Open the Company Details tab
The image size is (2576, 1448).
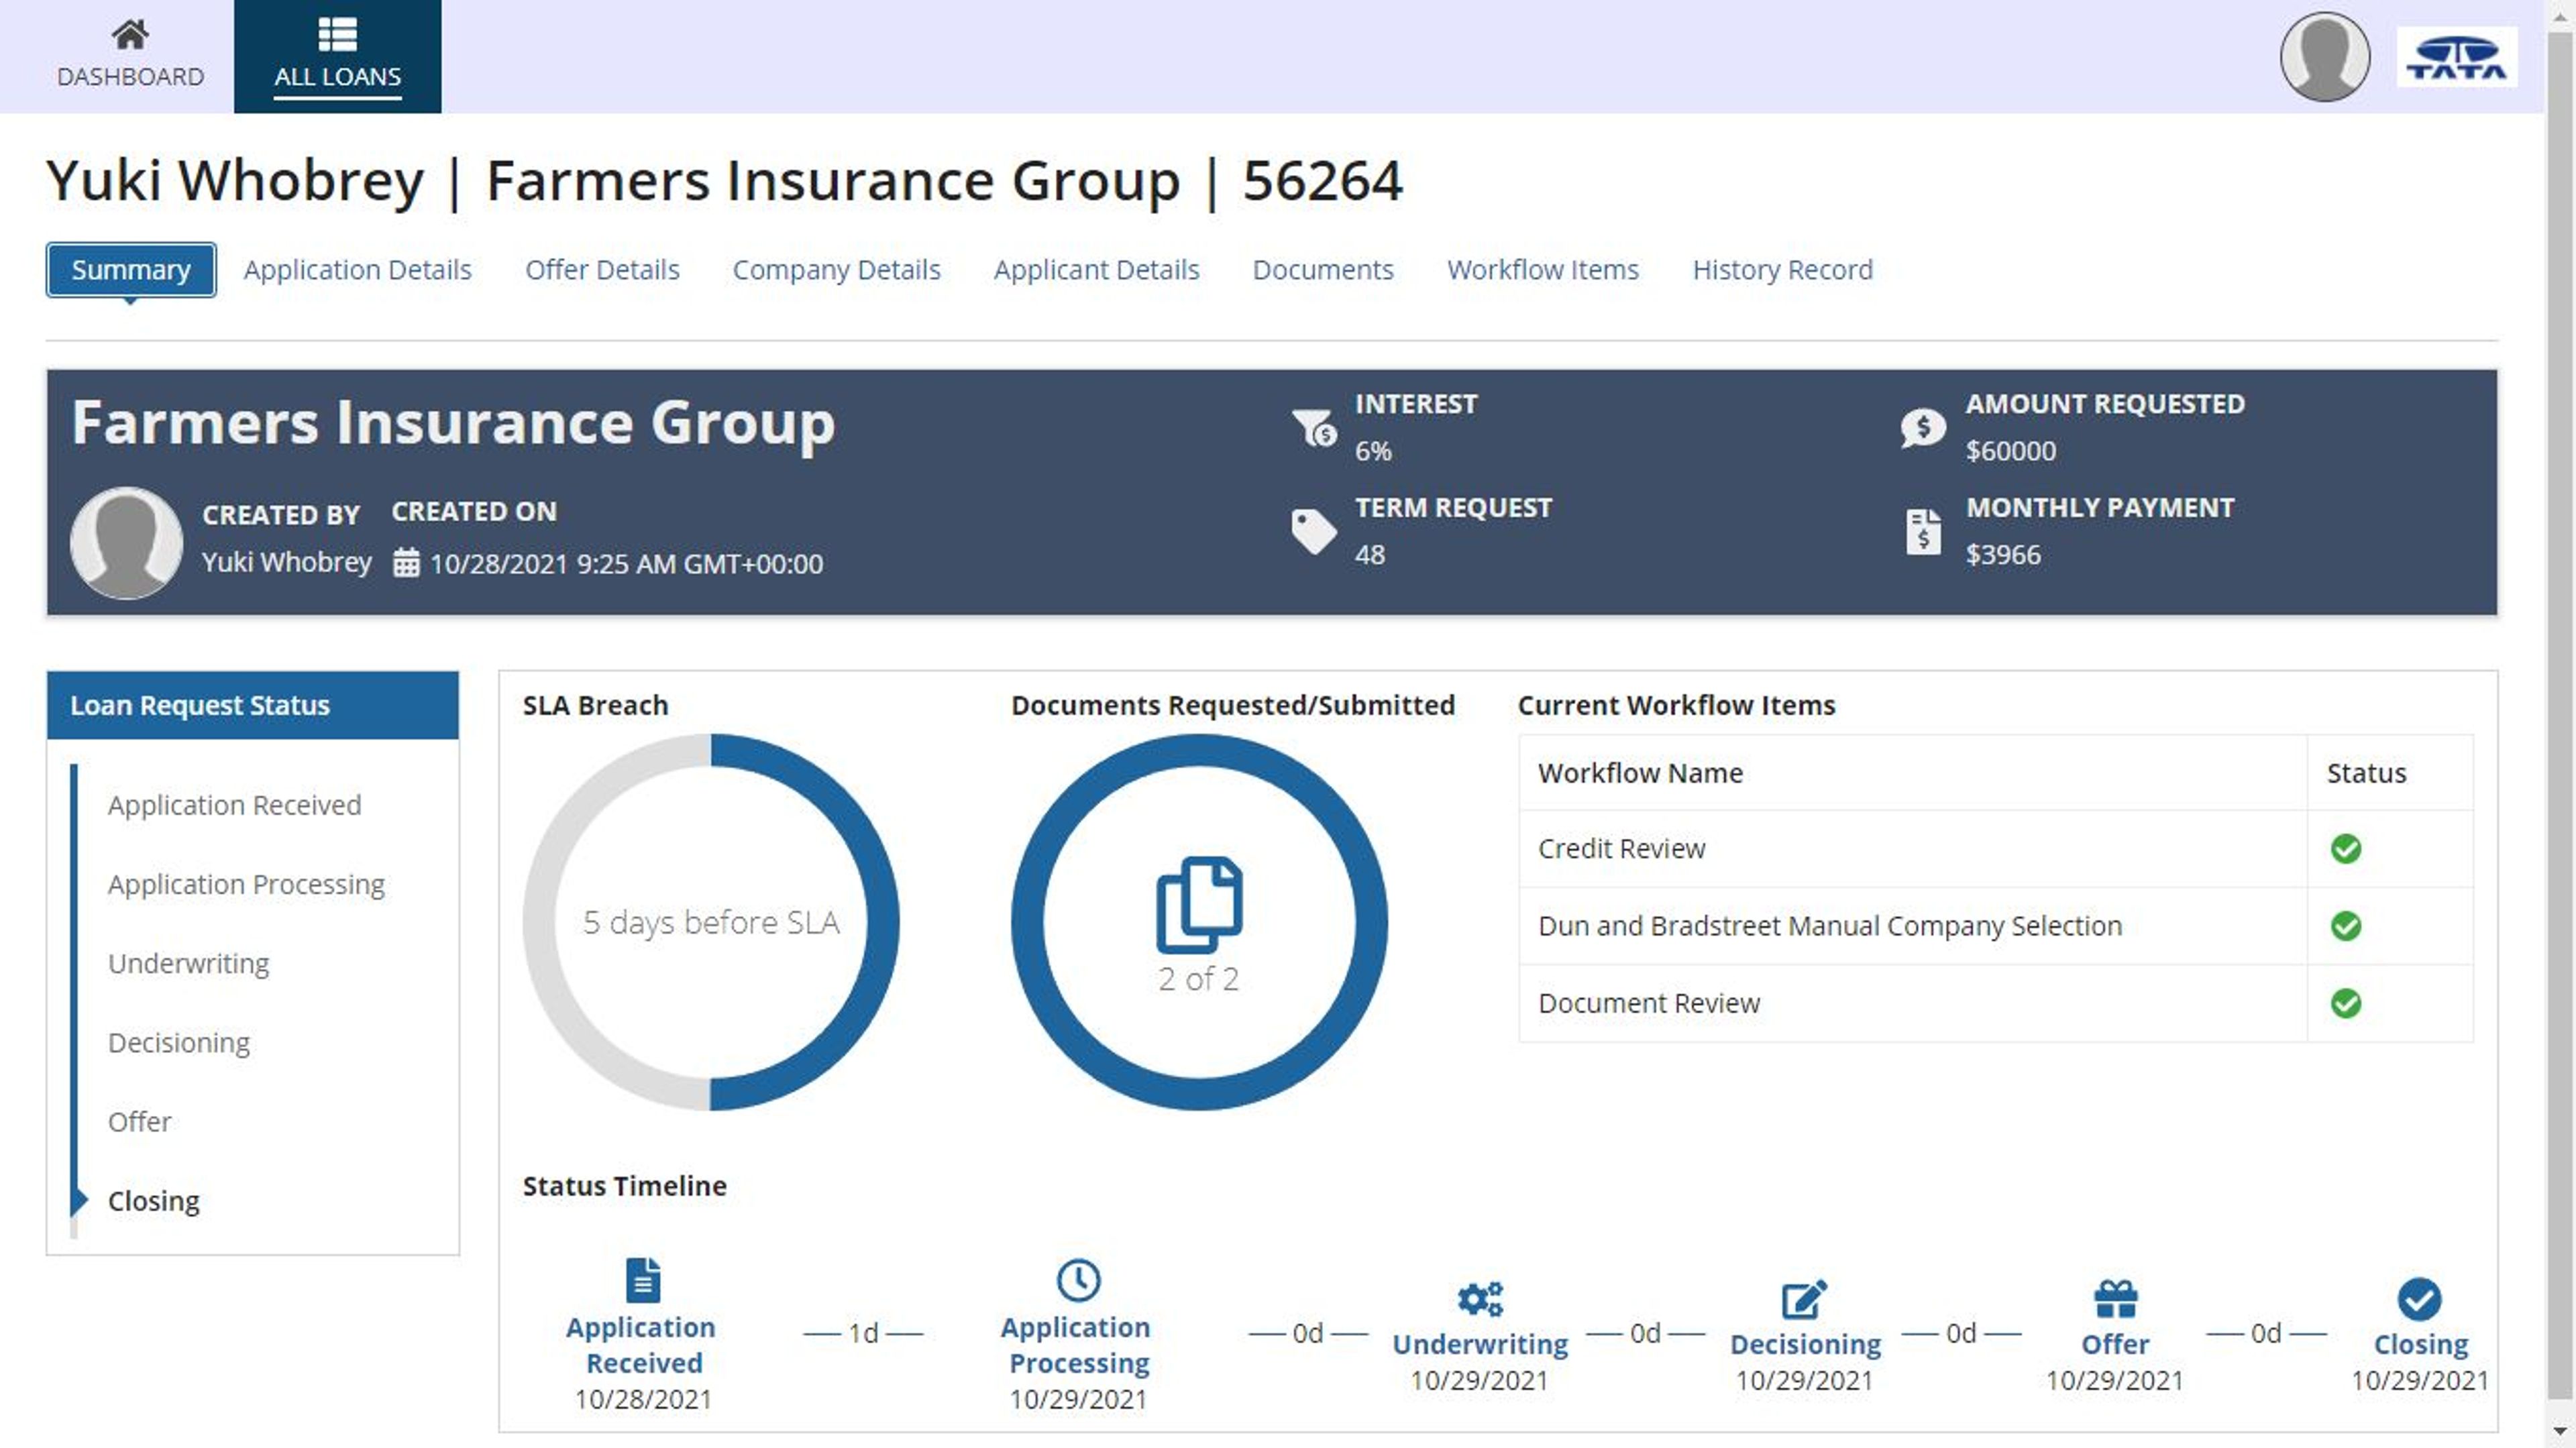click(836, 270)
